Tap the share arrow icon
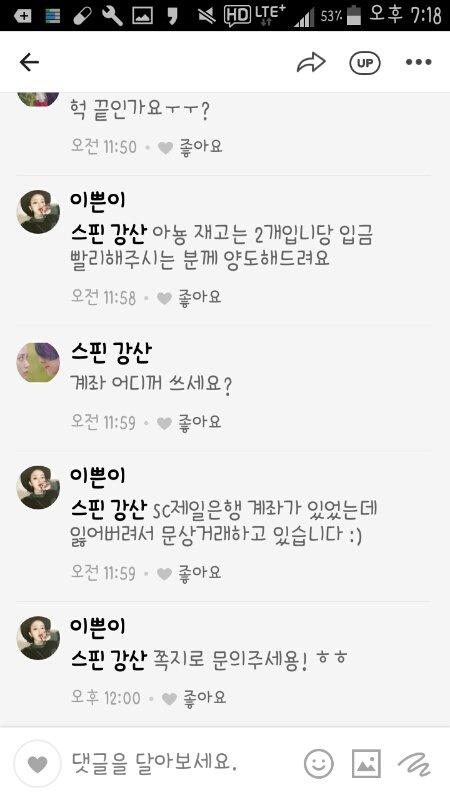 coord(311,62)
